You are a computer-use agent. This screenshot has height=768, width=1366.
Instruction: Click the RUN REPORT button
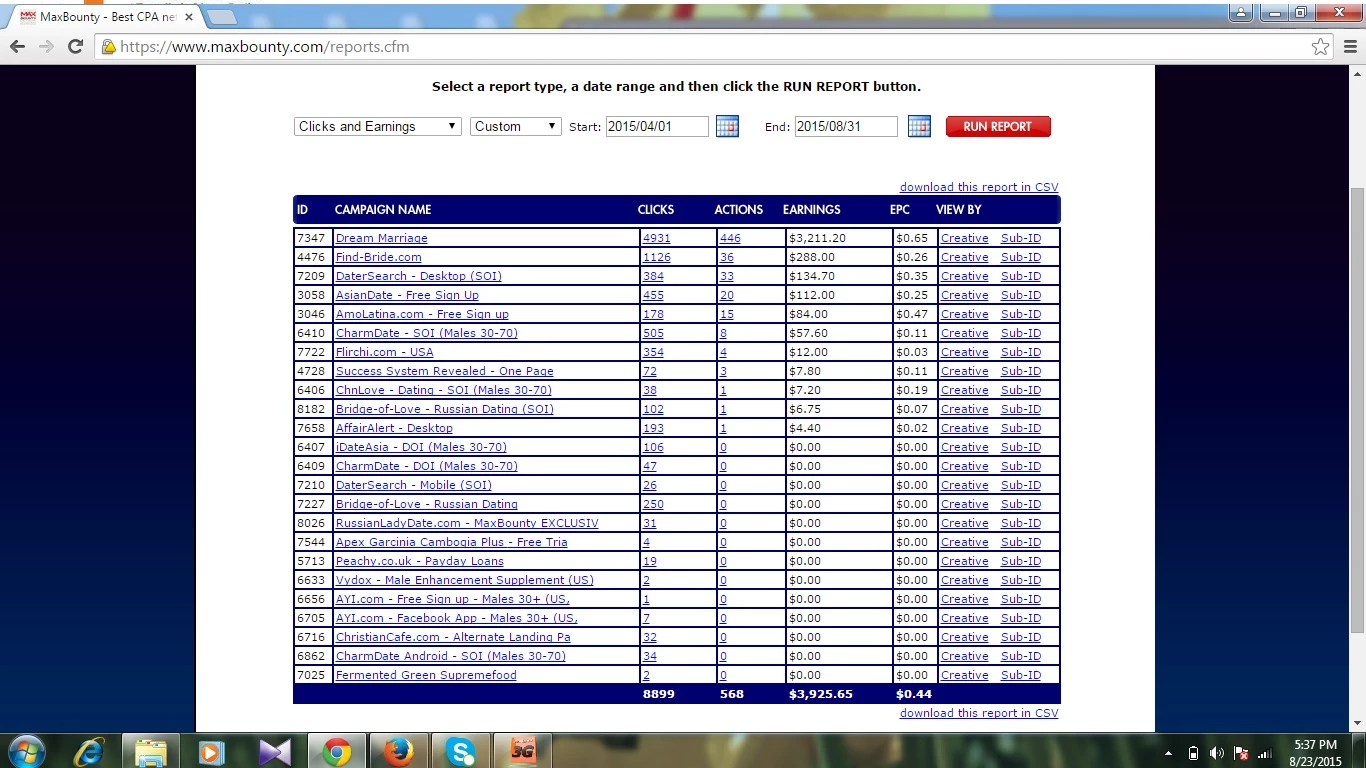998,127
